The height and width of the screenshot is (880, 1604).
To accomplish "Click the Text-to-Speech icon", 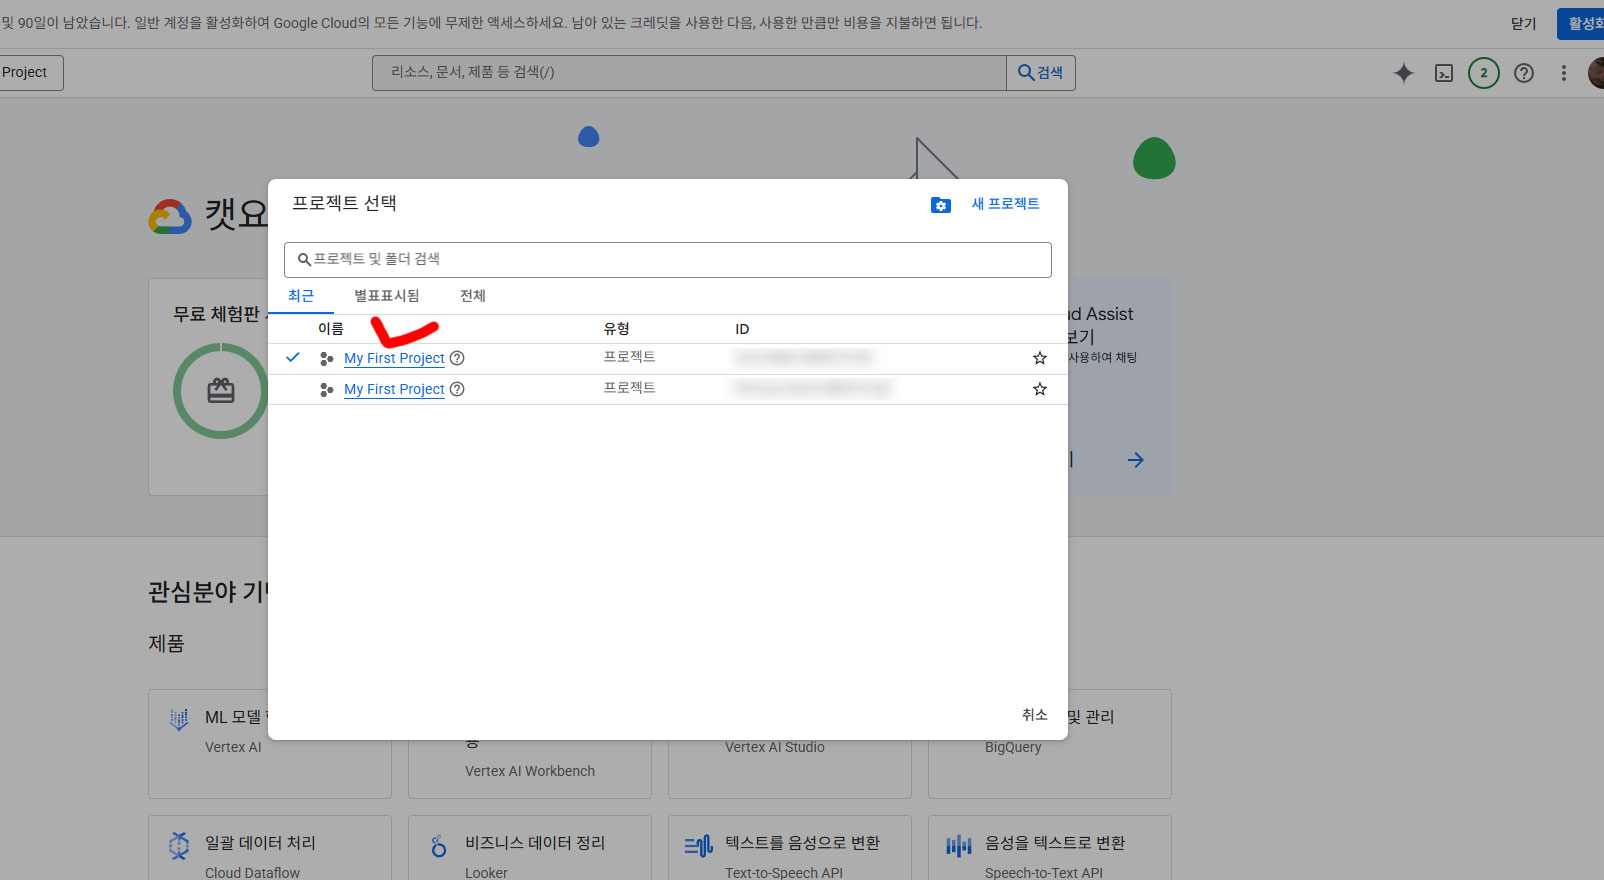I will 699,846.
